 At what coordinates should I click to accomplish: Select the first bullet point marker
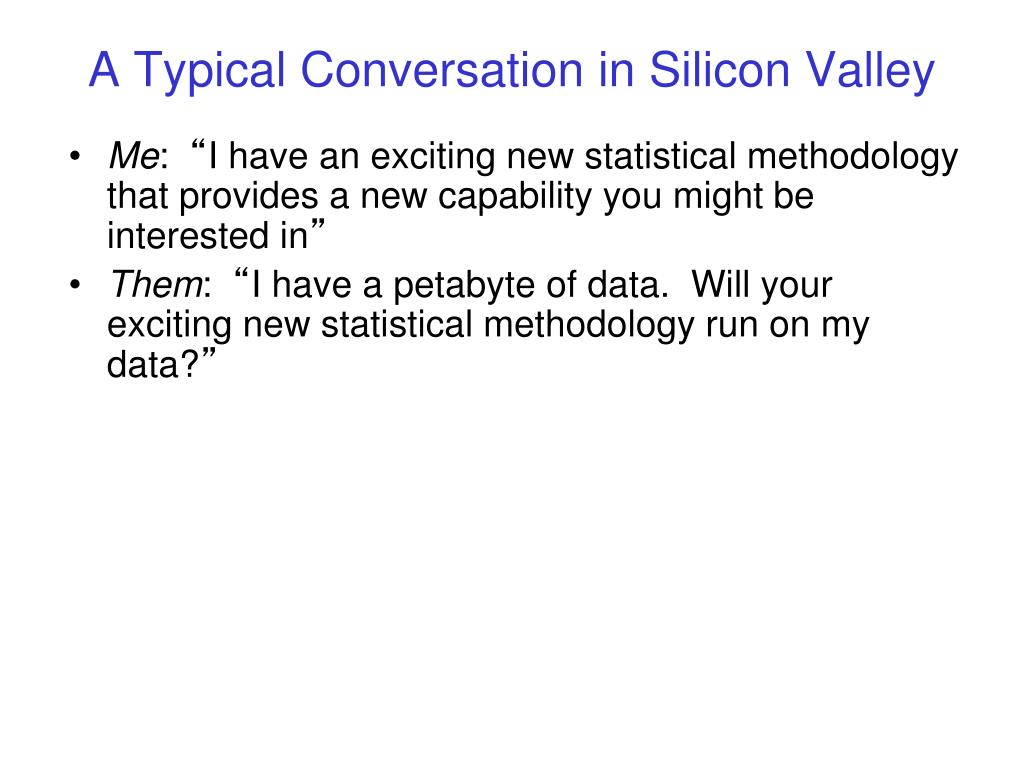(75, 157)
